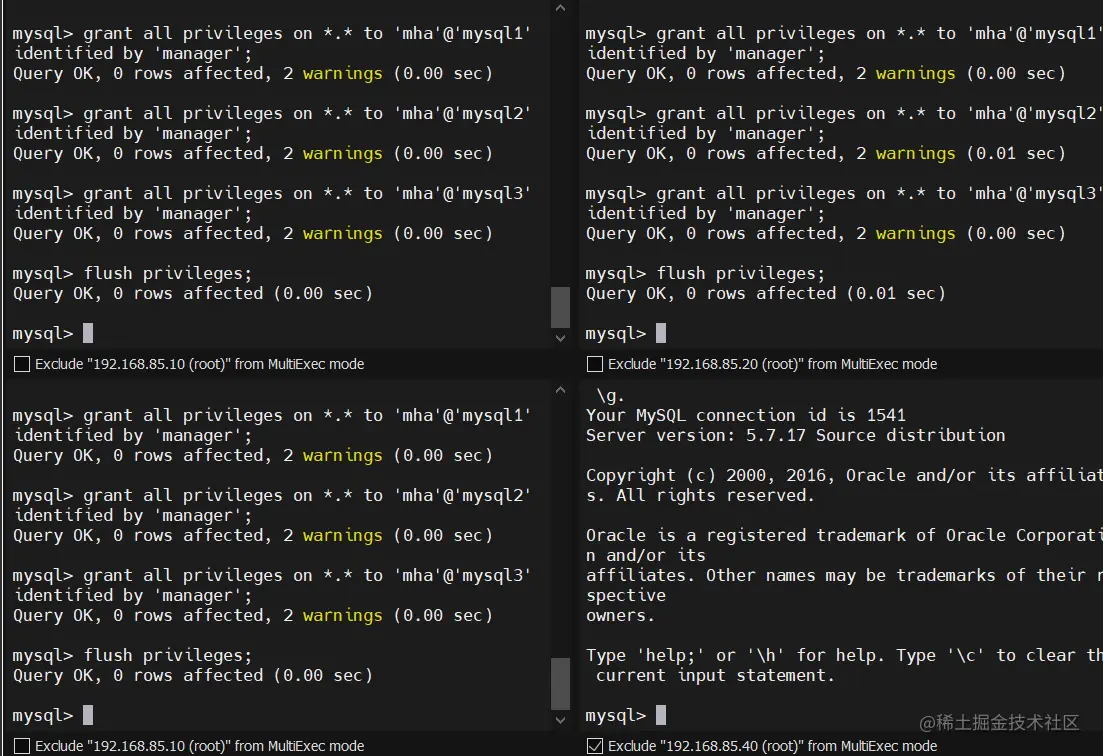Uncheck Exclude "192.168.85.40 (root)" from MultiExec
The width and height of the screenshot is (1103, 756).
pos(594,745)
